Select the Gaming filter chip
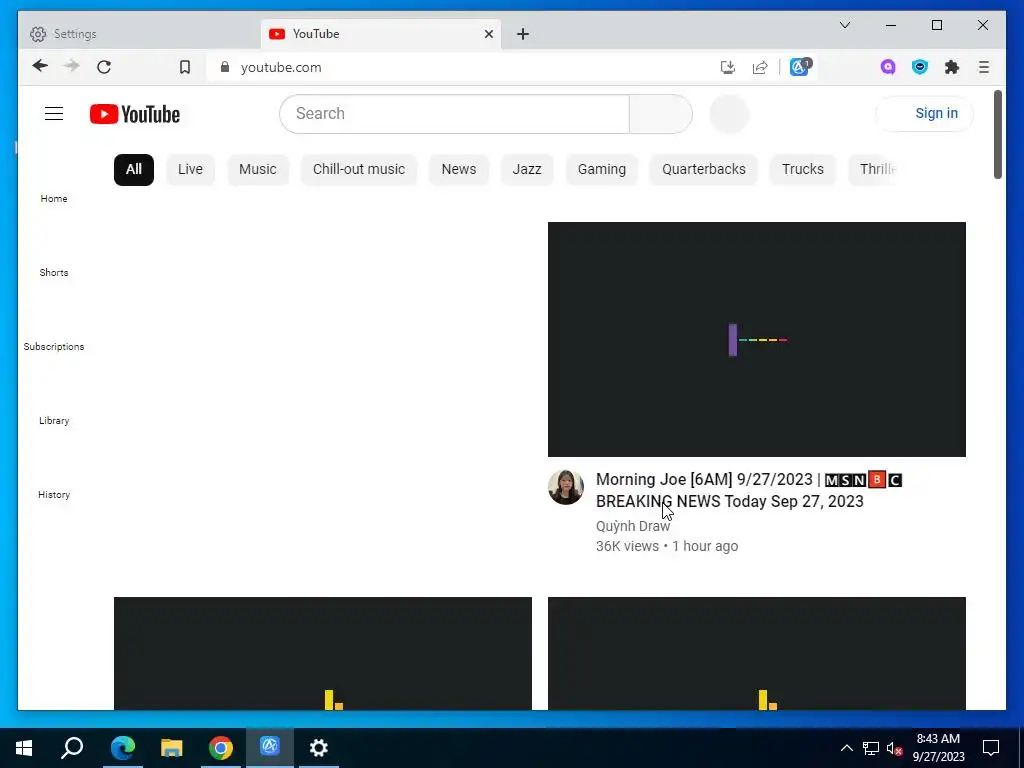1024x768 pixels. tap(601, 170)
